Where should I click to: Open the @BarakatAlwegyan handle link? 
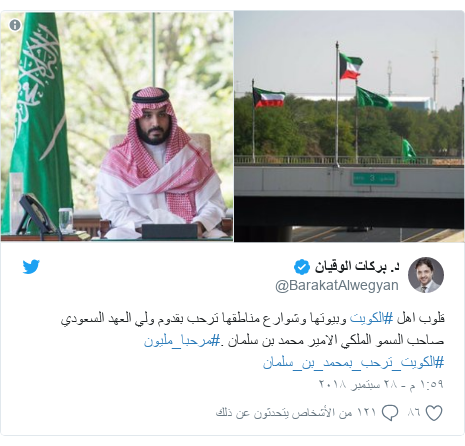[337, 286]
